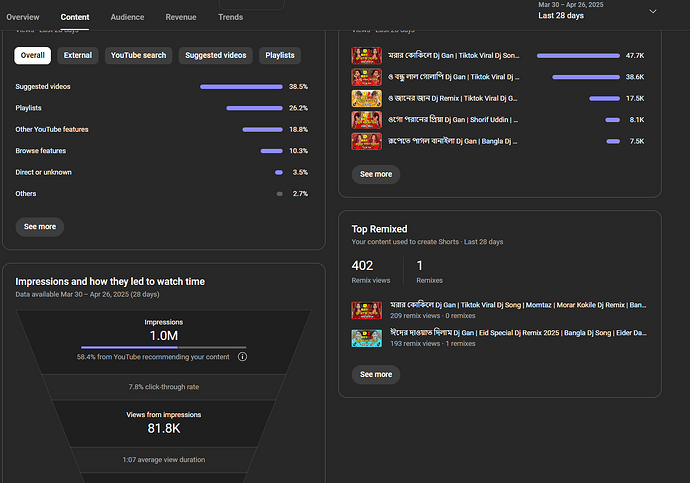Viewport: 690px width, 483px height.
Task: Open video title with 47.7K views
Action: (454, 55)
